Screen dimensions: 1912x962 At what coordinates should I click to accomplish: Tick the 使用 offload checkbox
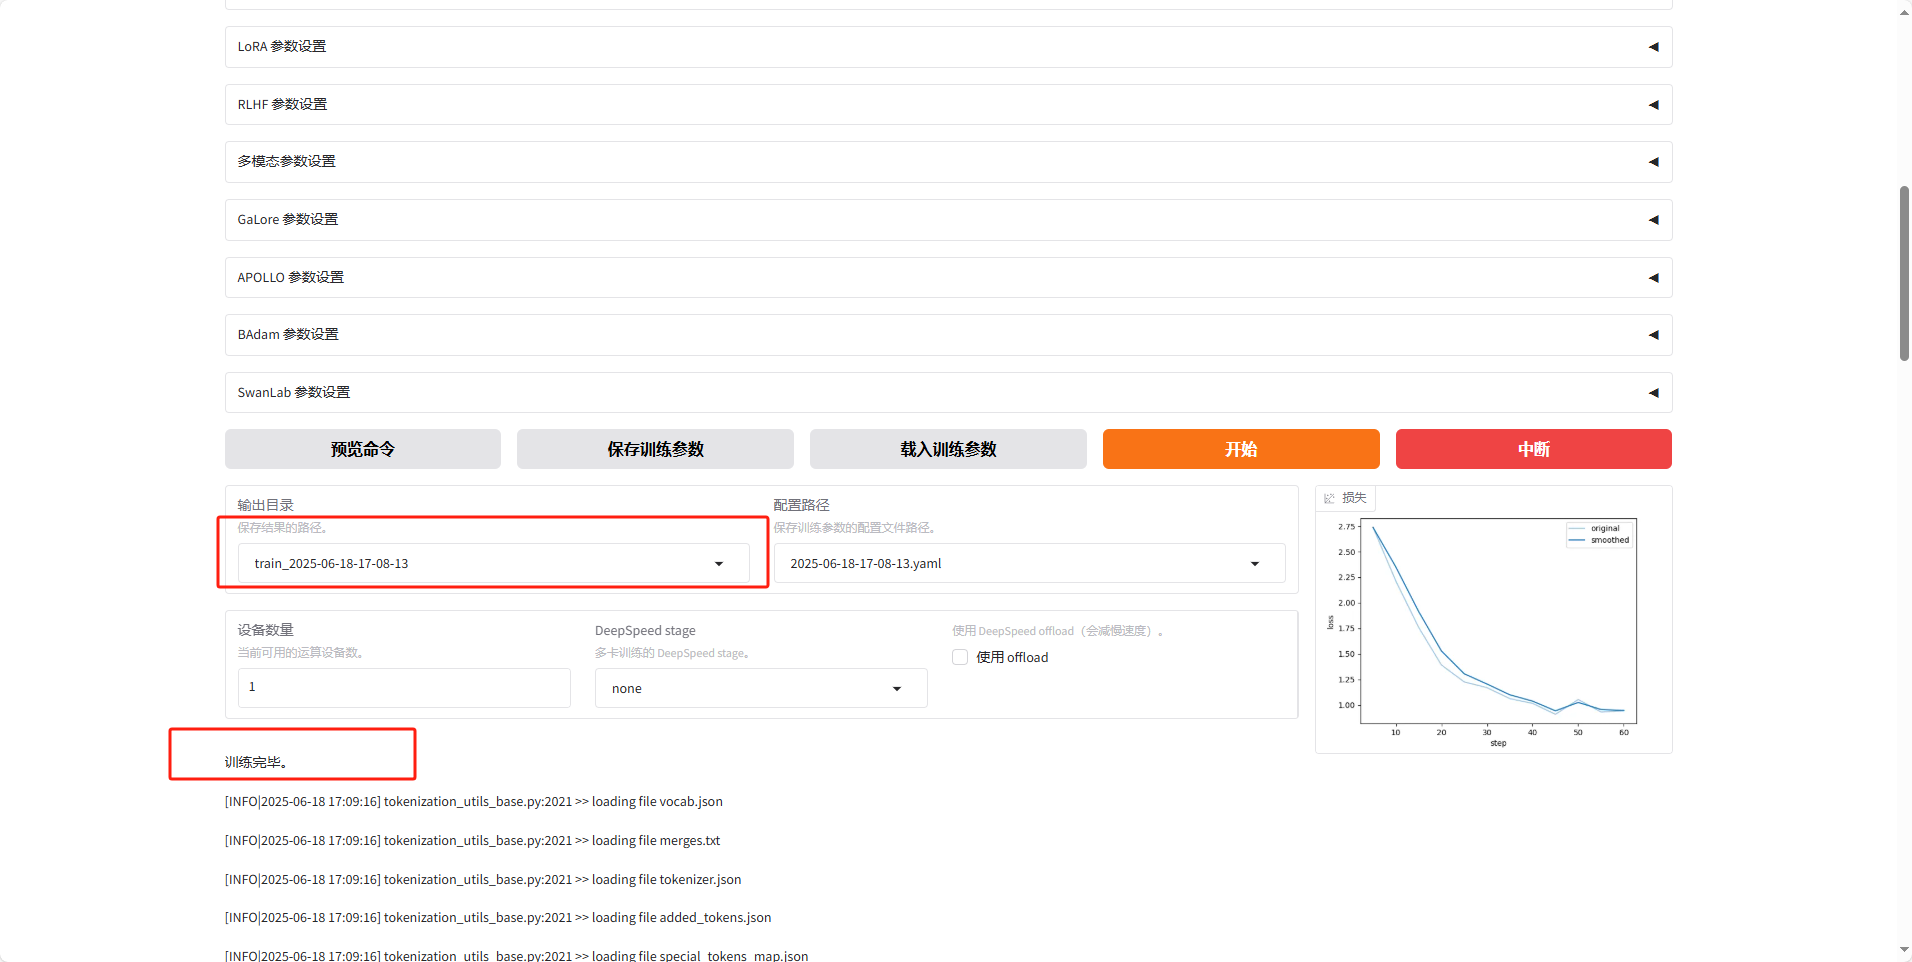(960, 657)
